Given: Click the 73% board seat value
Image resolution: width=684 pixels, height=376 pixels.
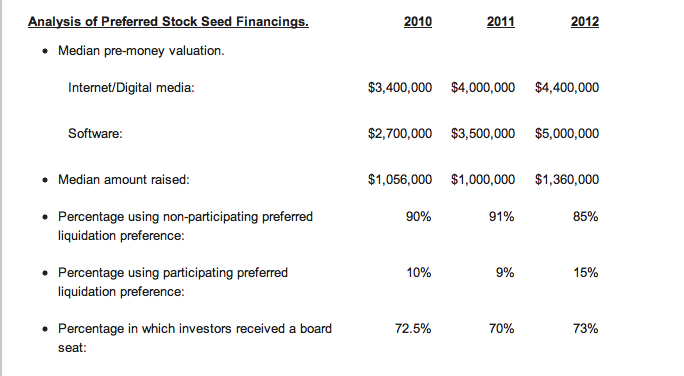Looking at the screenshot, I should click(585, 328).
